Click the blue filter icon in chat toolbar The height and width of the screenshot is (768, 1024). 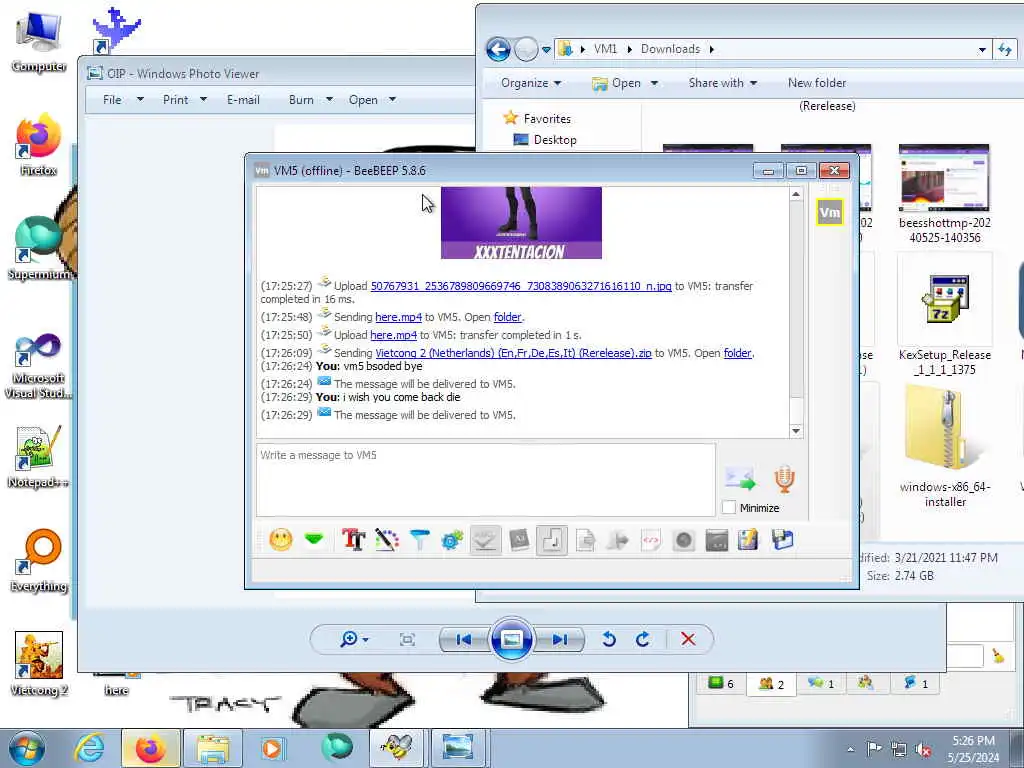click(420, 540)
